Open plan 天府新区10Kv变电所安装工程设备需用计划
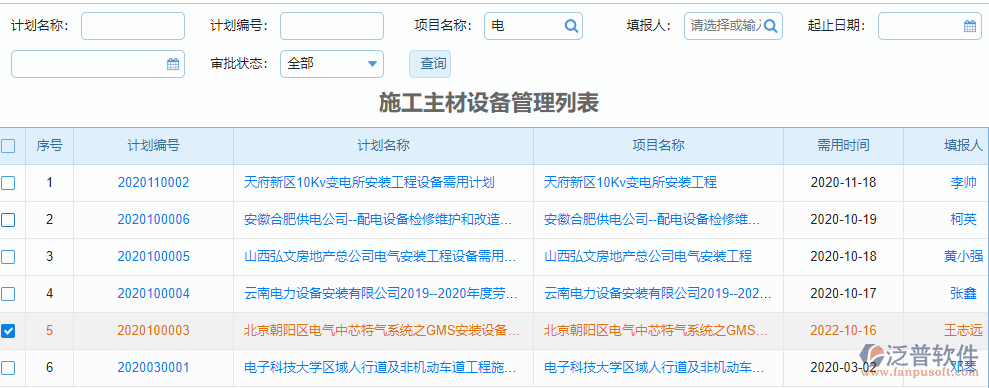 click(x=369, y=183)
